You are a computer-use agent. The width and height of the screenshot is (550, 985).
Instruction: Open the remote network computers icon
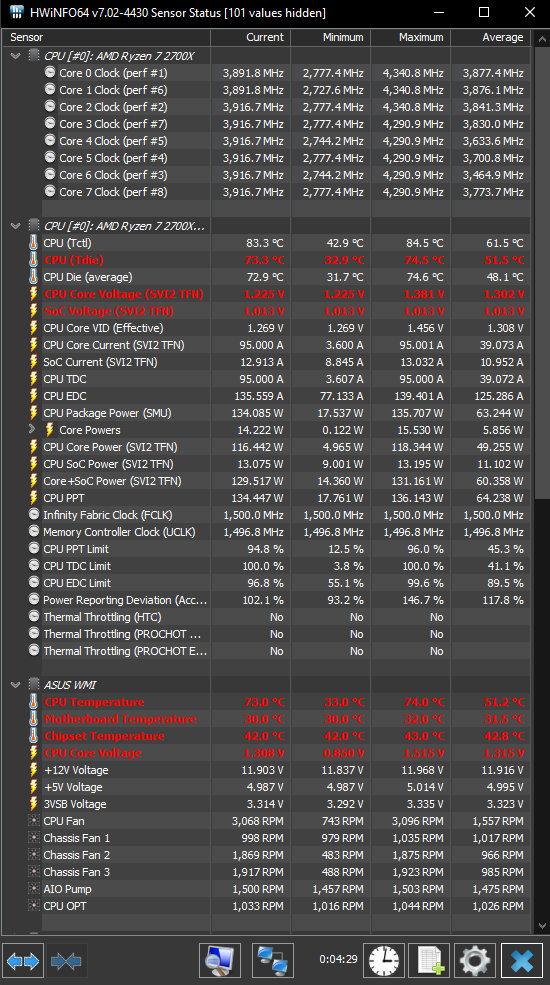pos(273,961)
